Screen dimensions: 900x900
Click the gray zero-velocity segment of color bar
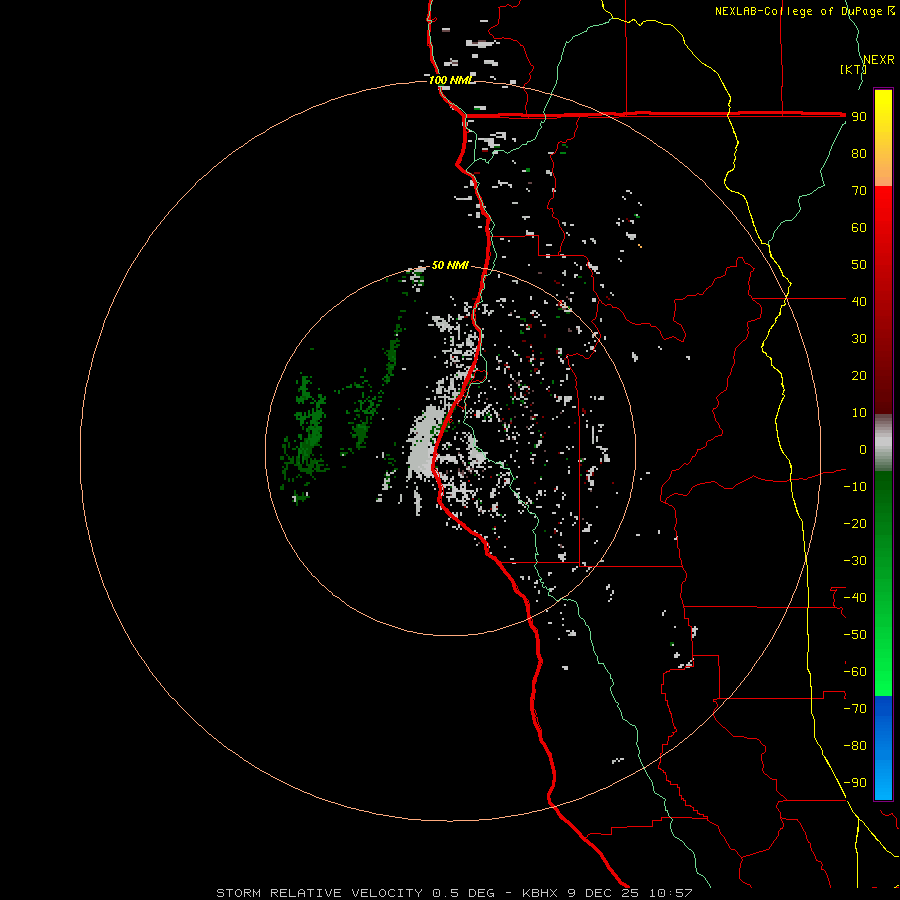(883, 442)
